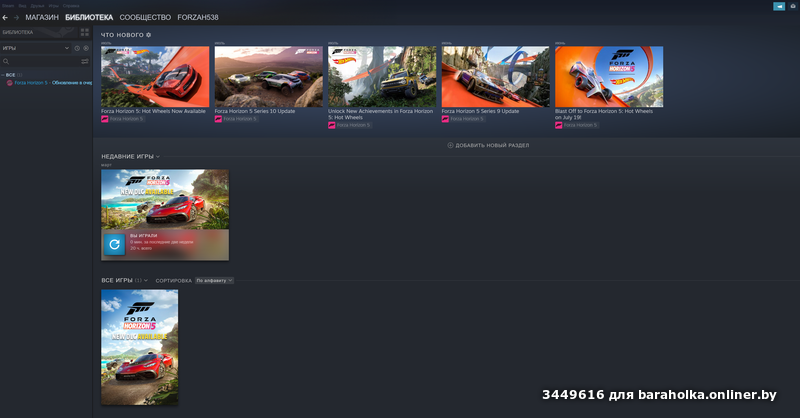800x418 pixels.
Task: Click pink Forza tag icon under Unlock New Achievements
Action: point(332,125)
